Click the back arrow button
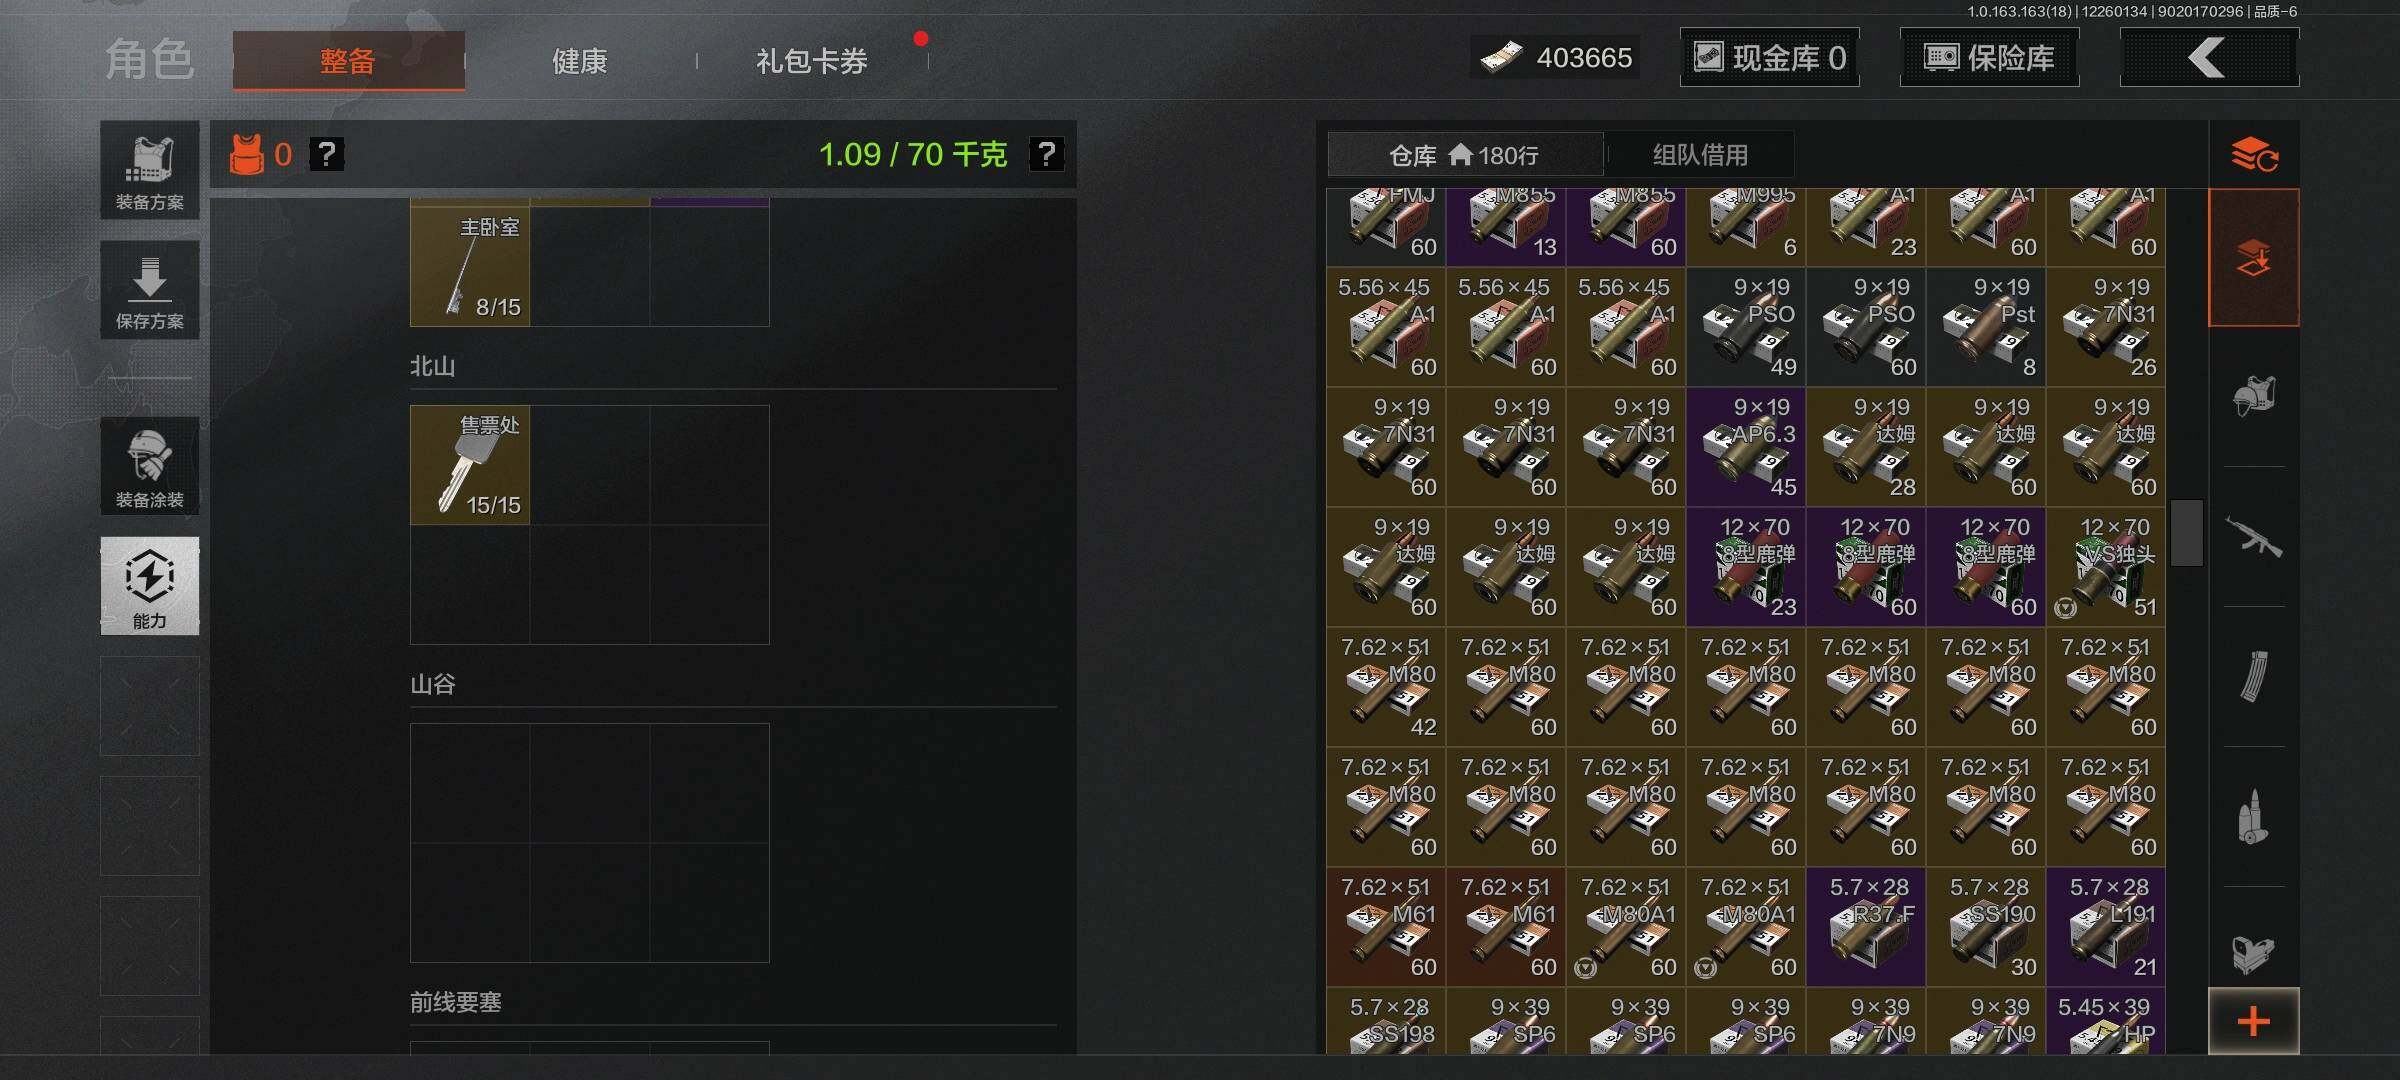 point(2209,58)
